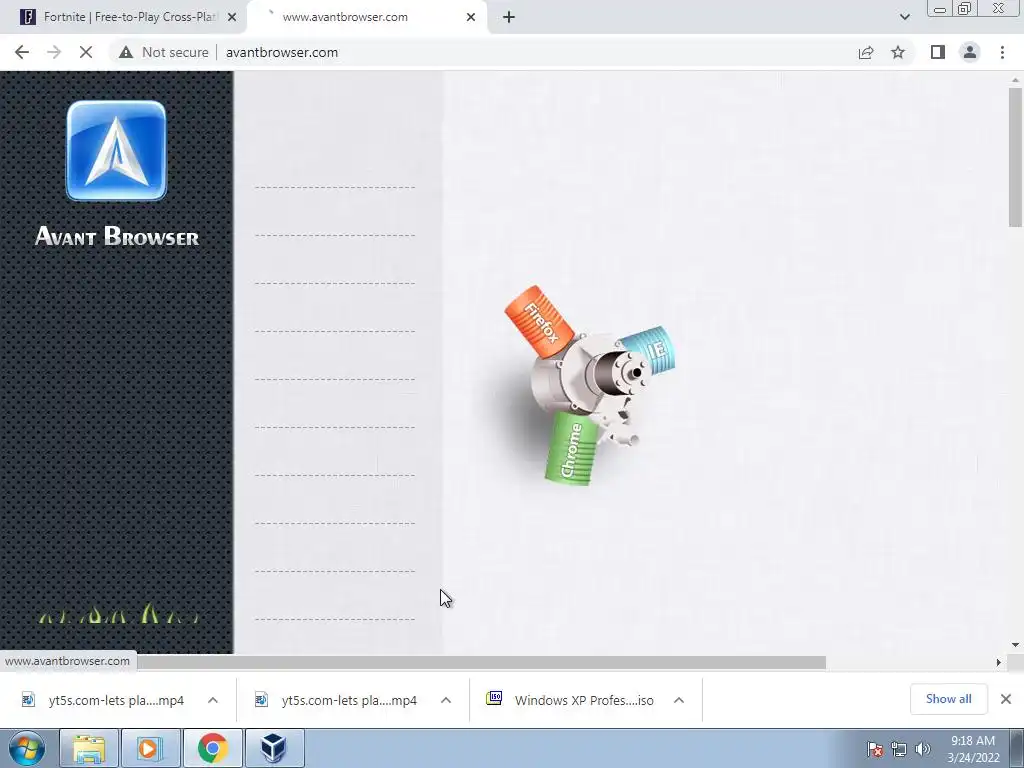Viewport: 1024px width, 768px height.
Task: Click the scroll down arrow
Action: coord(1015,645)
